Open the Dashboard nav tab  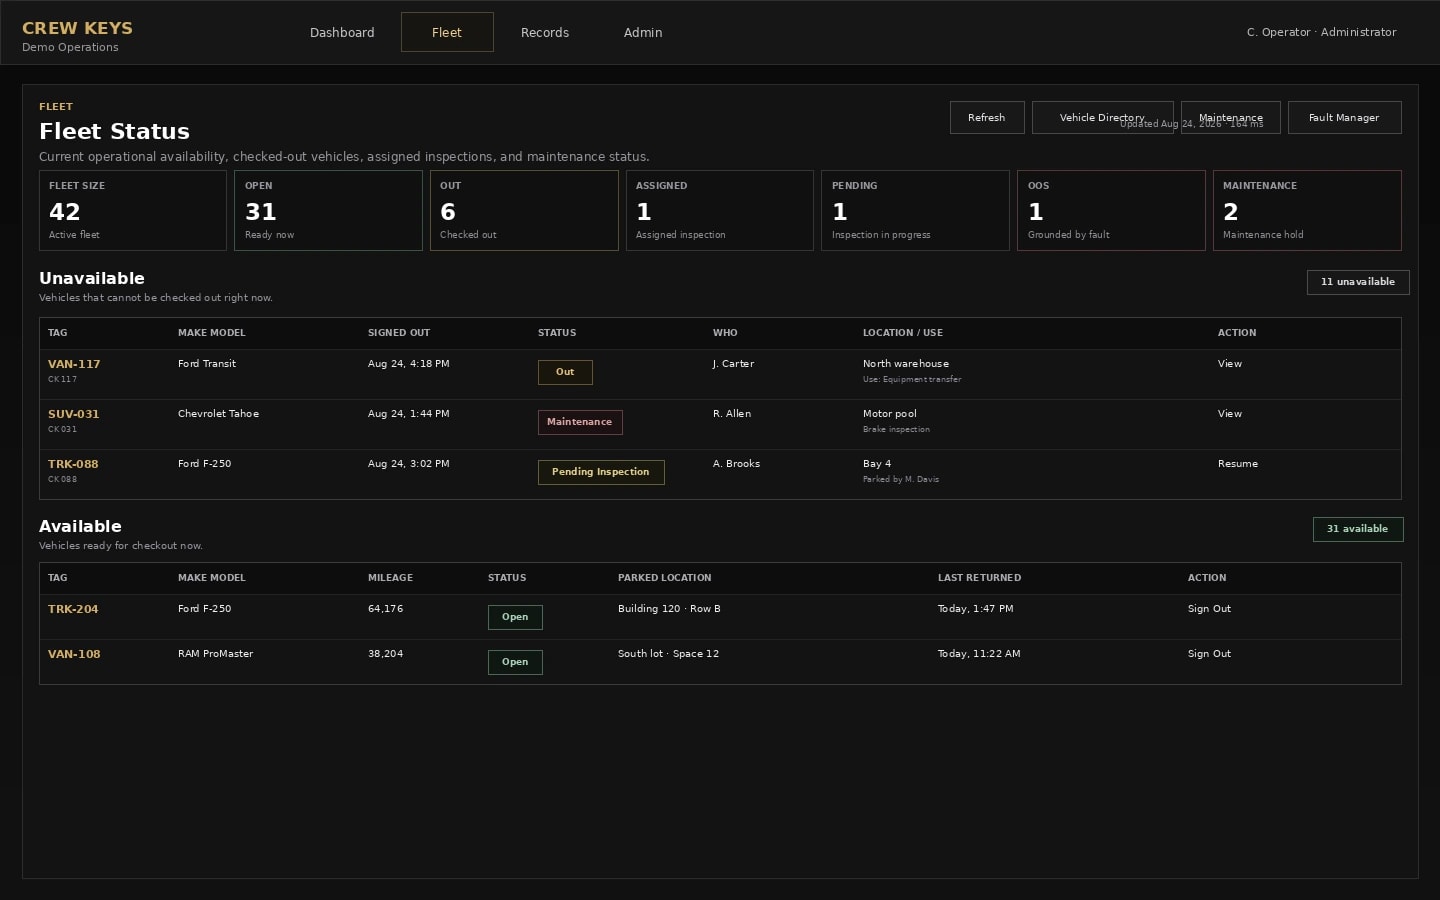click(x=342, y=32)
